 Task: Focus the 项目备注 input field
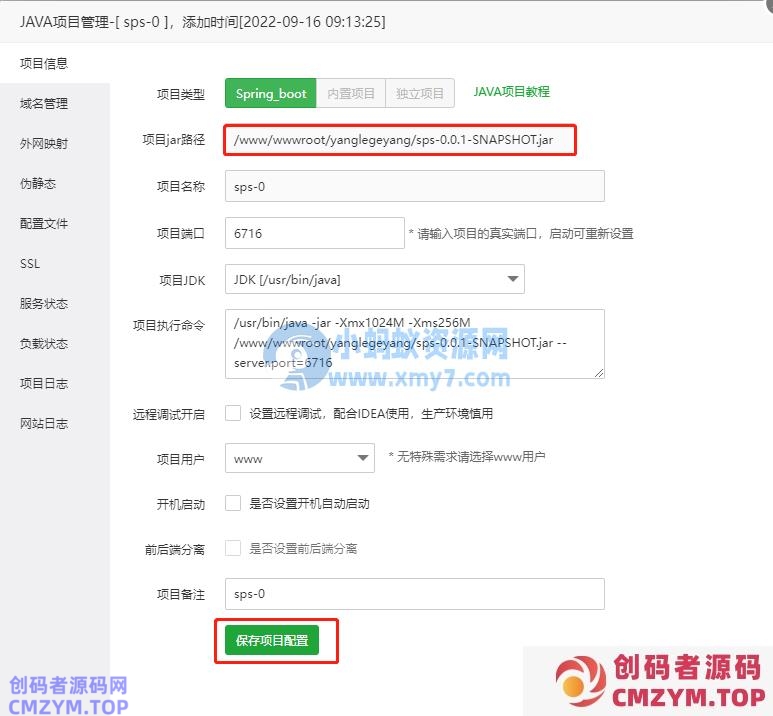(414, 593)
